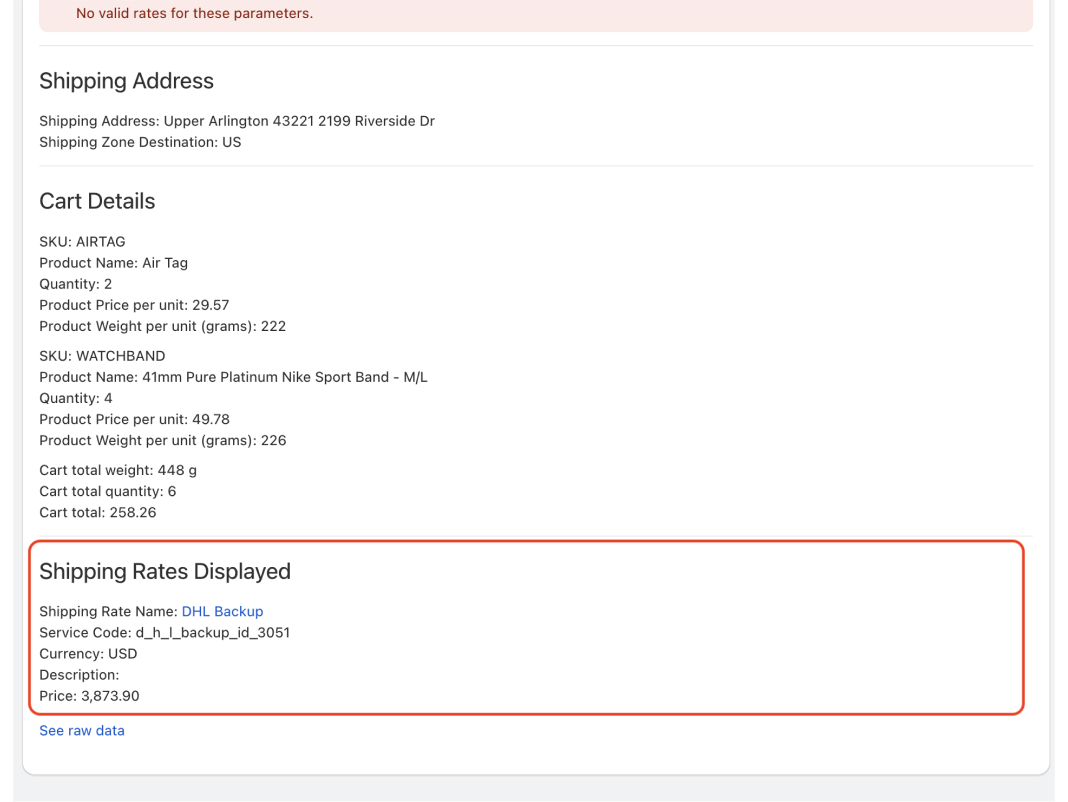Select the product weight 226 grams line
The image size is (1068, 802).
[163, 441]
